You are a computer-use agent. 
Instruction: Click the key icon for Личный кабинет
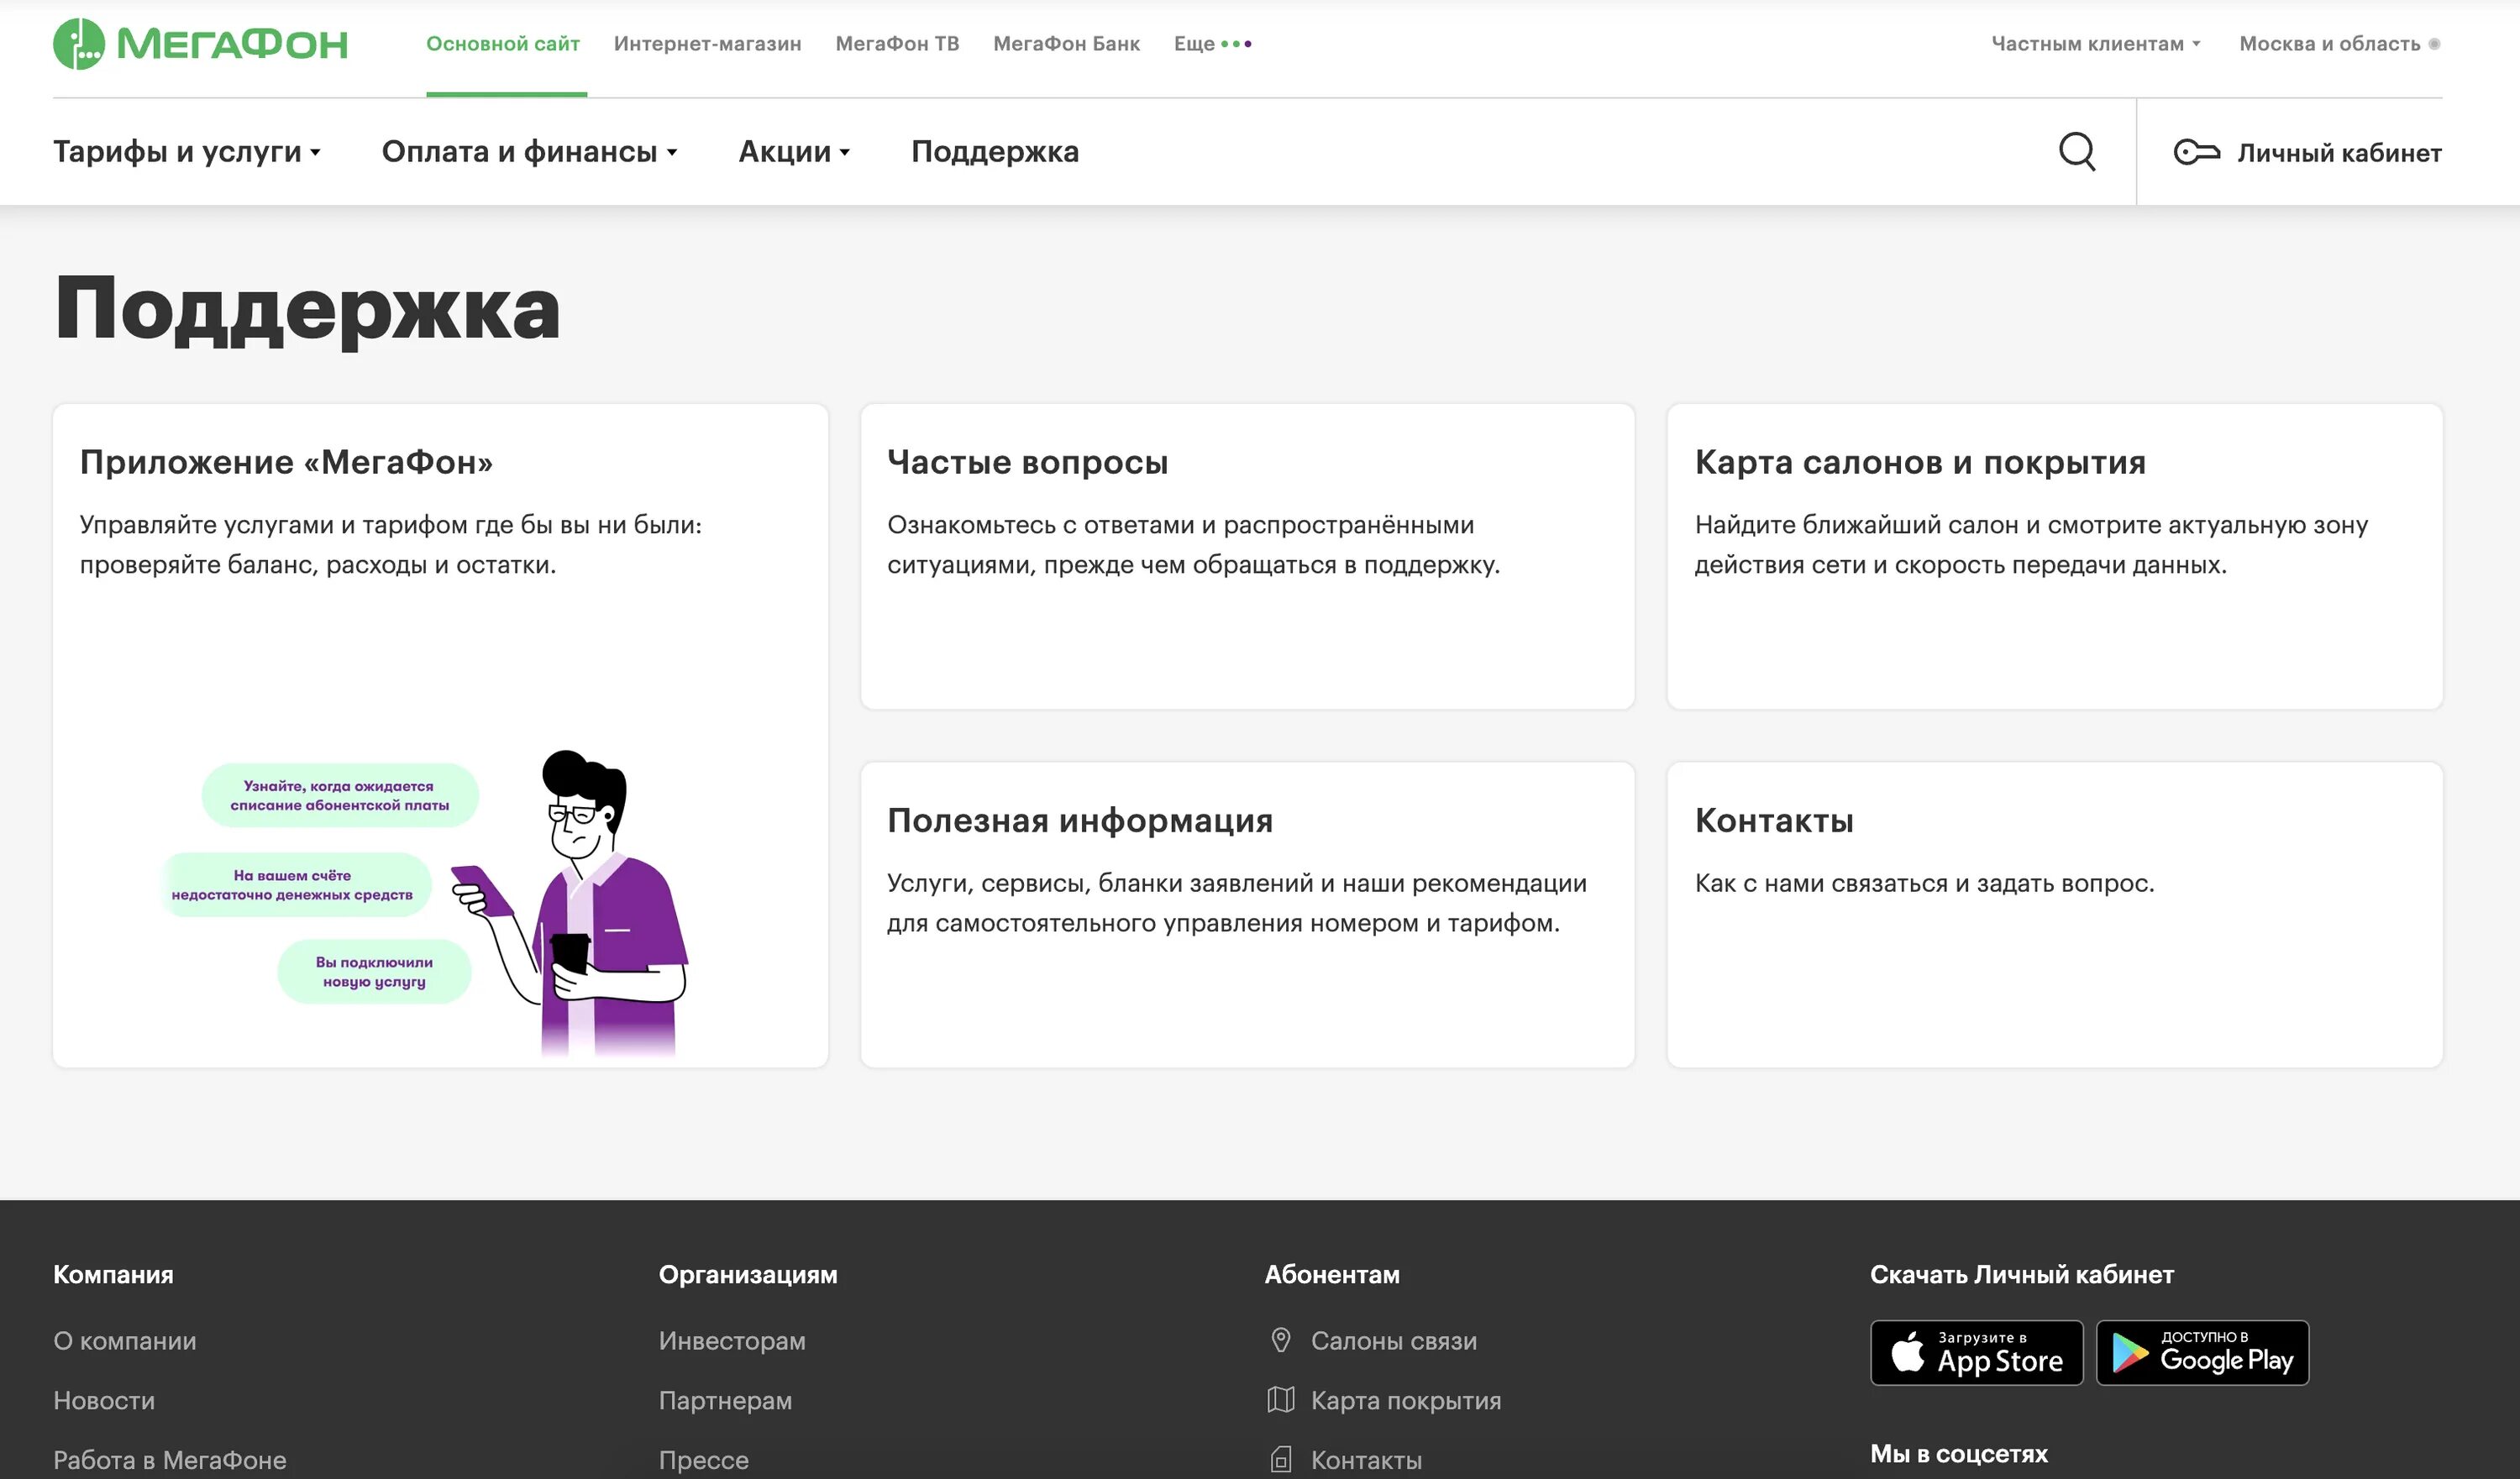2196,152
